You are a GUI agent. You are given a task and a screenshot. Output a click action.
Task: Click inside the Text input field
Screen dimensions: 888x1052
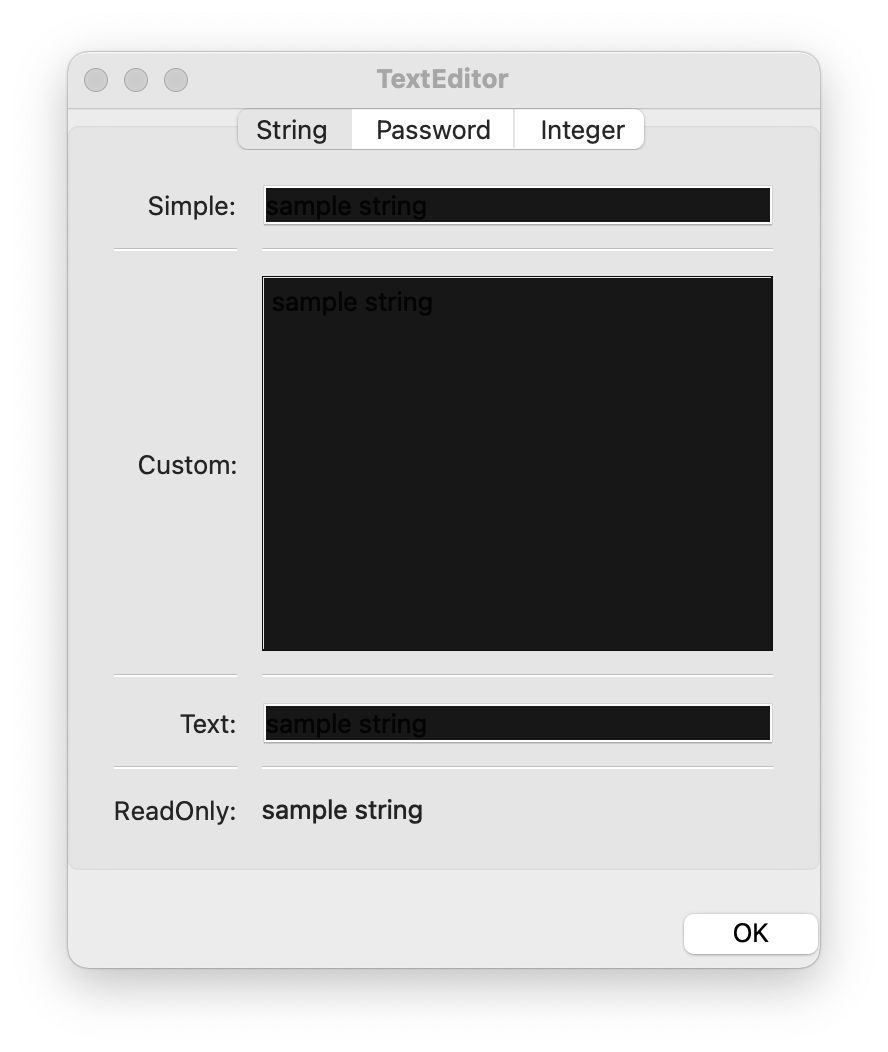coord(517,723)
